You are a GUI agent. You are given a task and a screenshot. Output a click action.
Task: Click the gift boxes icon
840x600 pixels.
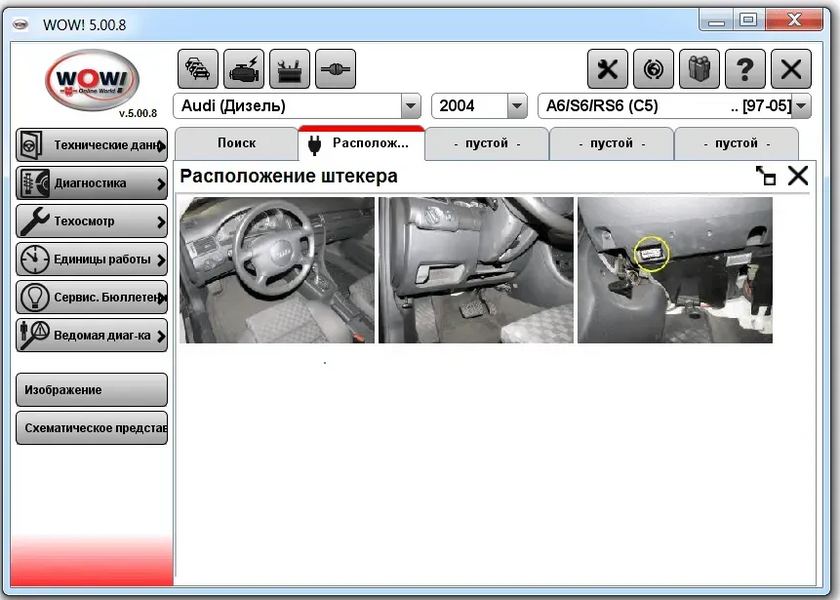(699, 69)
